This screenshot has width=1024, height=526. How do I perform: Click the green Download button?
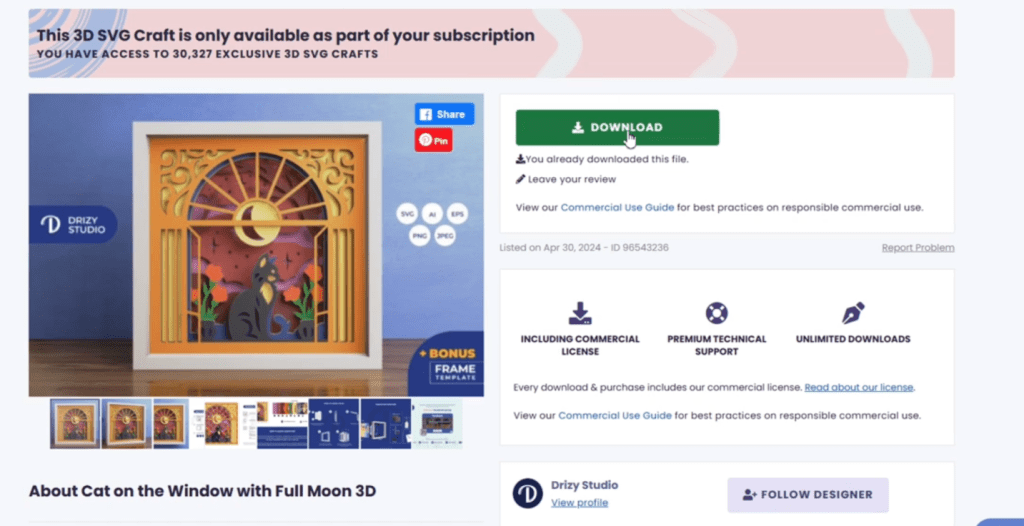617,127
